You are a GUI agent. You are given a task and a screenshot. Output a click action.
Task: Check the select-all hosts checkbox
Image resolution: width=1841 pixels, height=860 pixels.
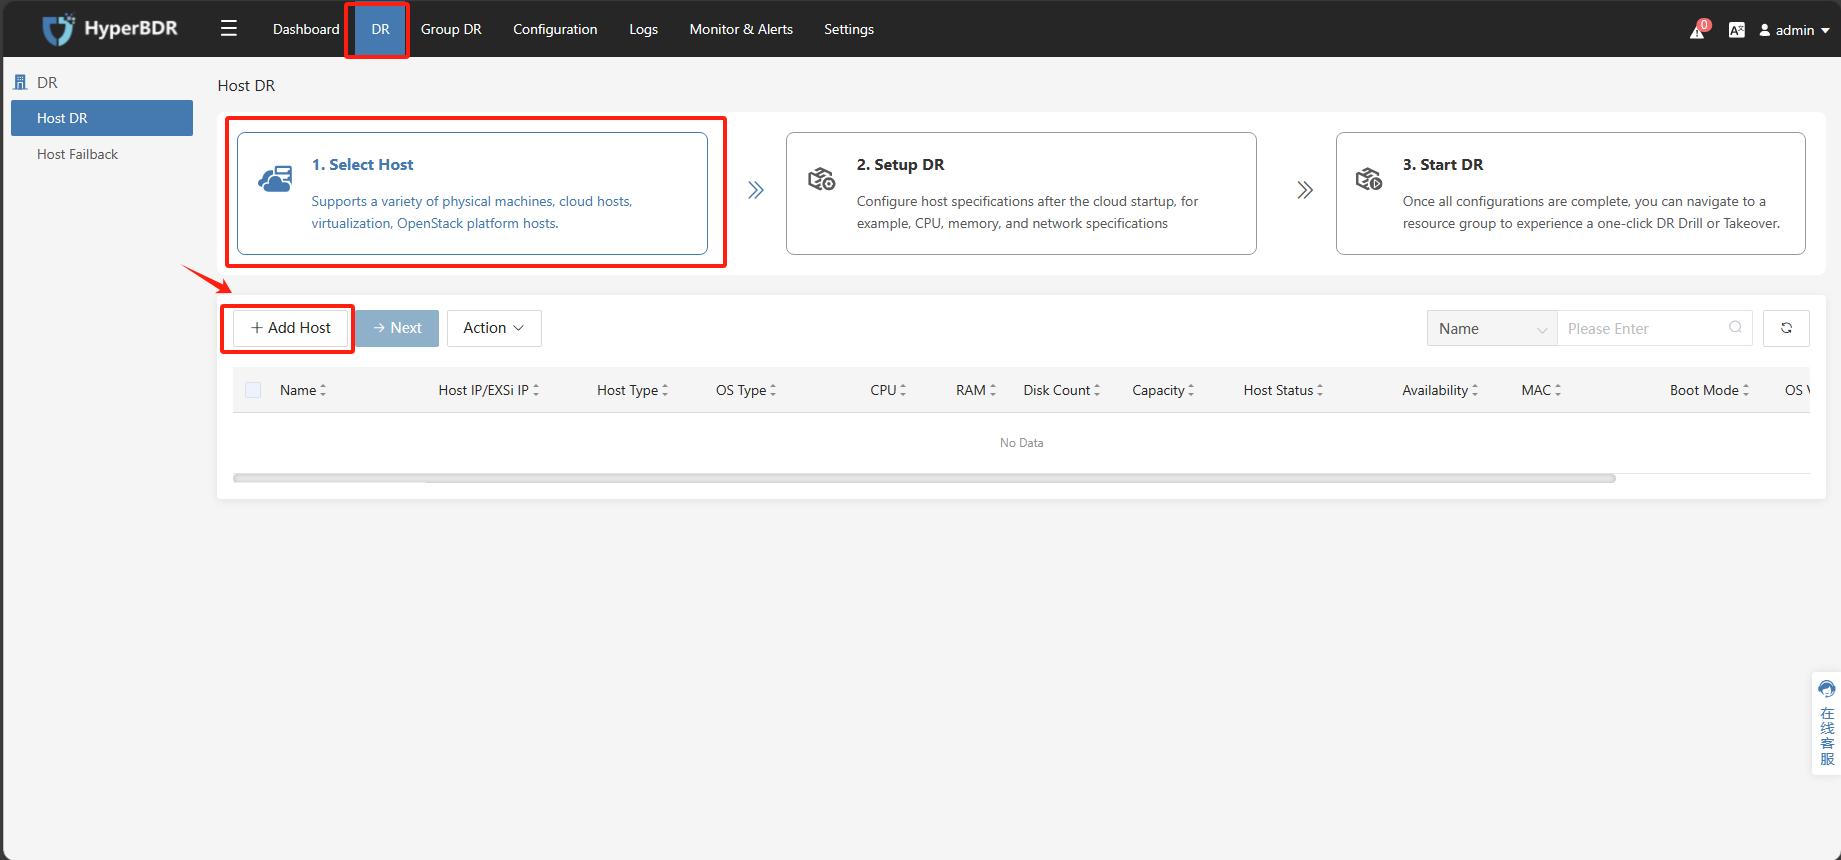coord(253,390)
